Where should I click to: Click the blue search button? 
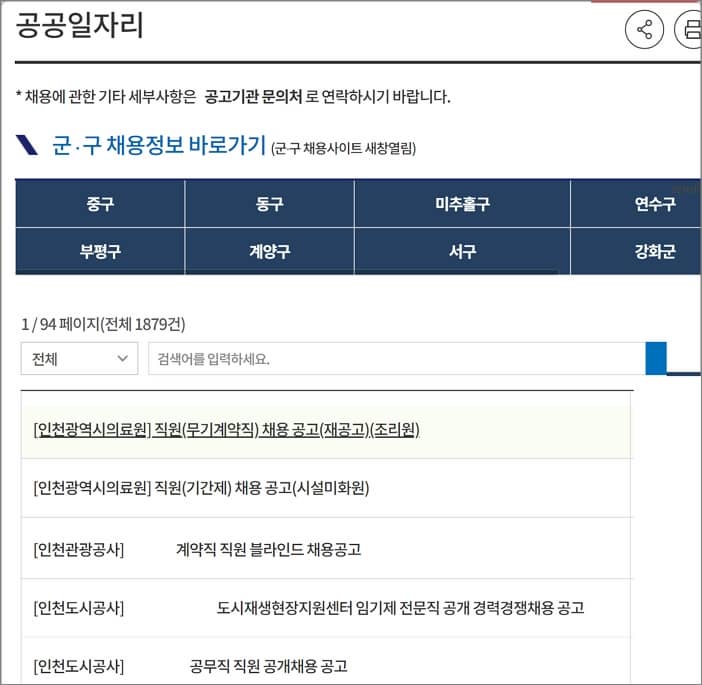click(656, 359)
